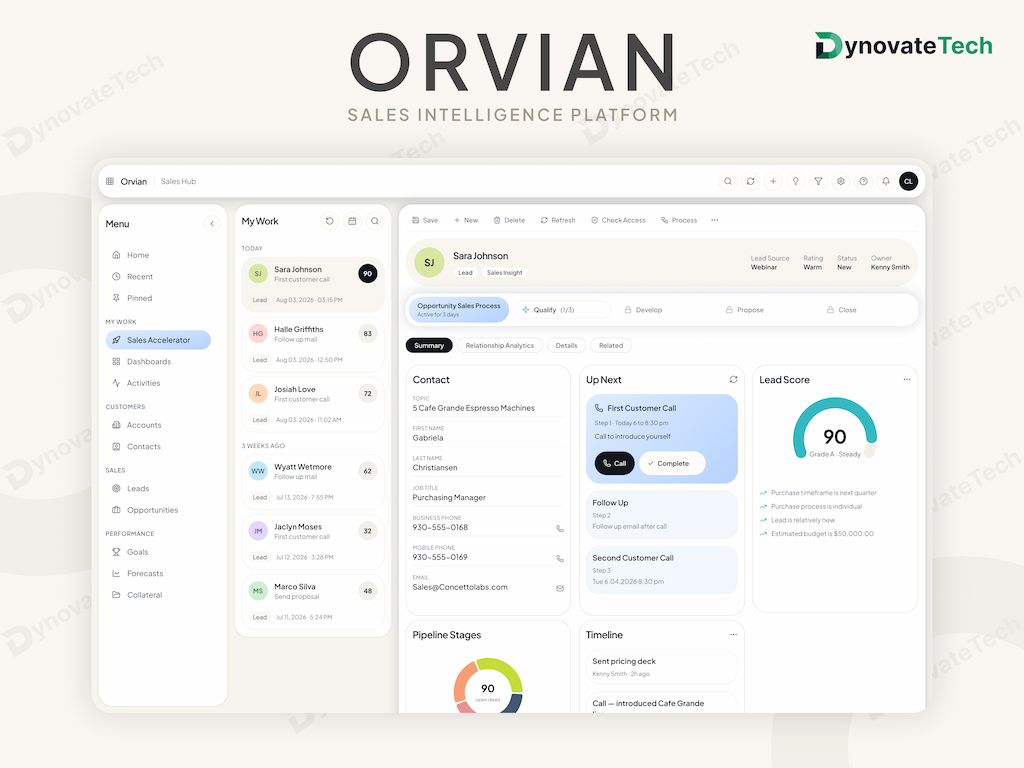This screenshot has width=1024, height=768.
Task: Open Recent in the menu
Action: pos(158,277)
